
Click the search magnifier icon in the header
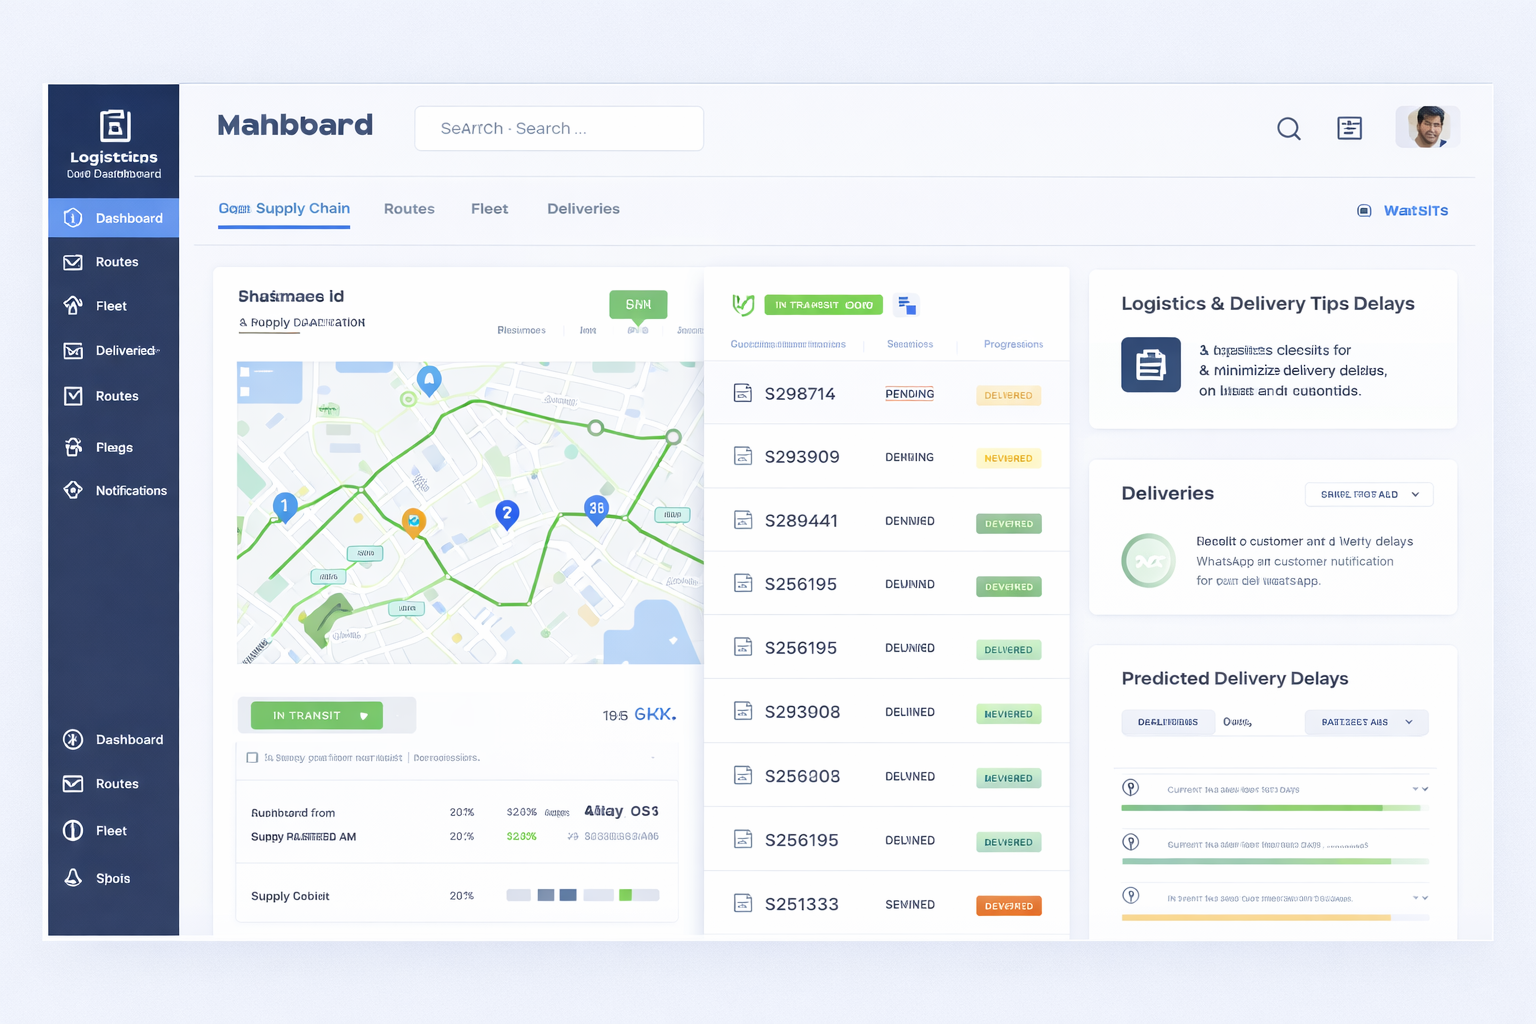click(1288, 128)
